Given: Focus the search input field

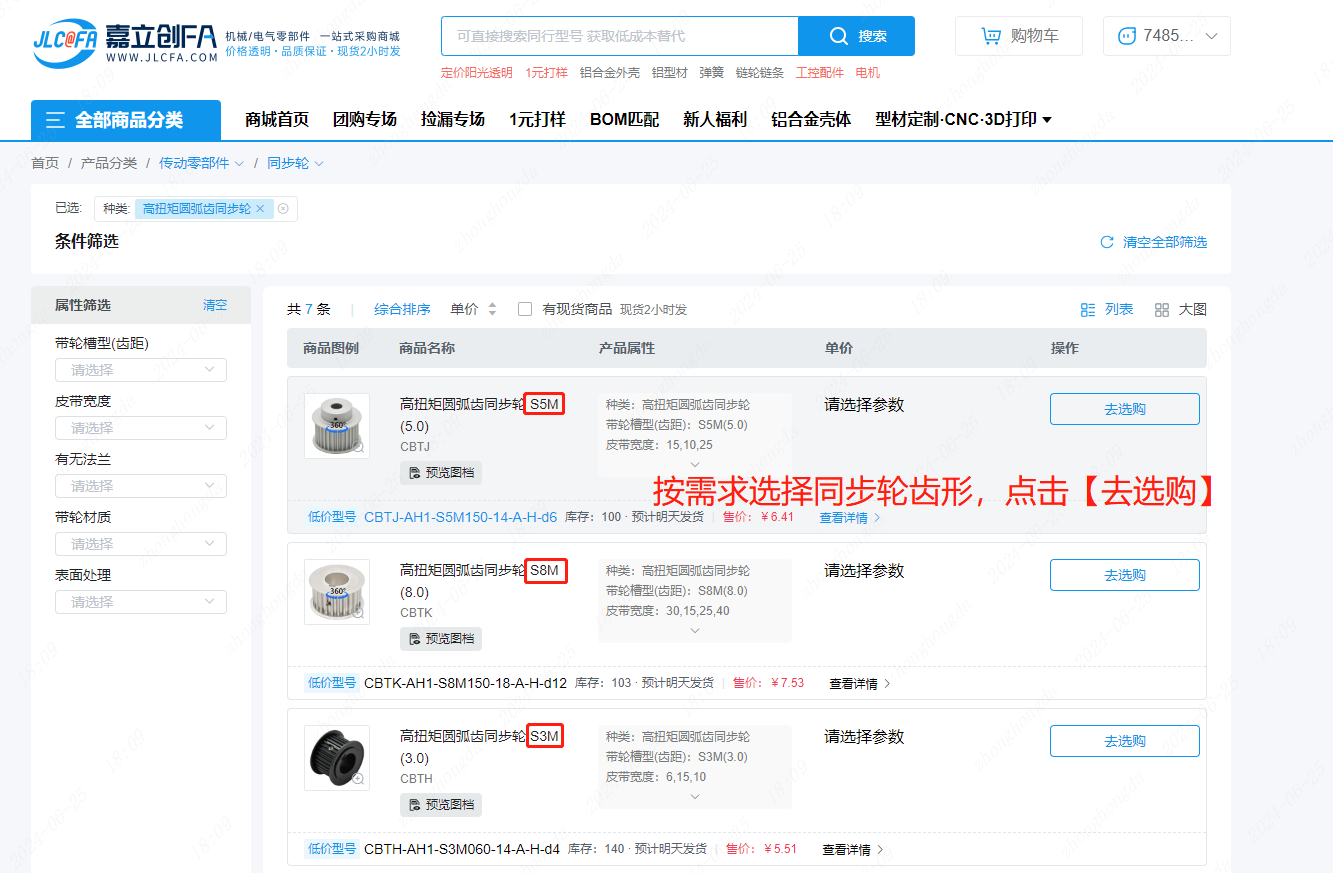Looking at the screenshot, I should (x=619, y=36).
